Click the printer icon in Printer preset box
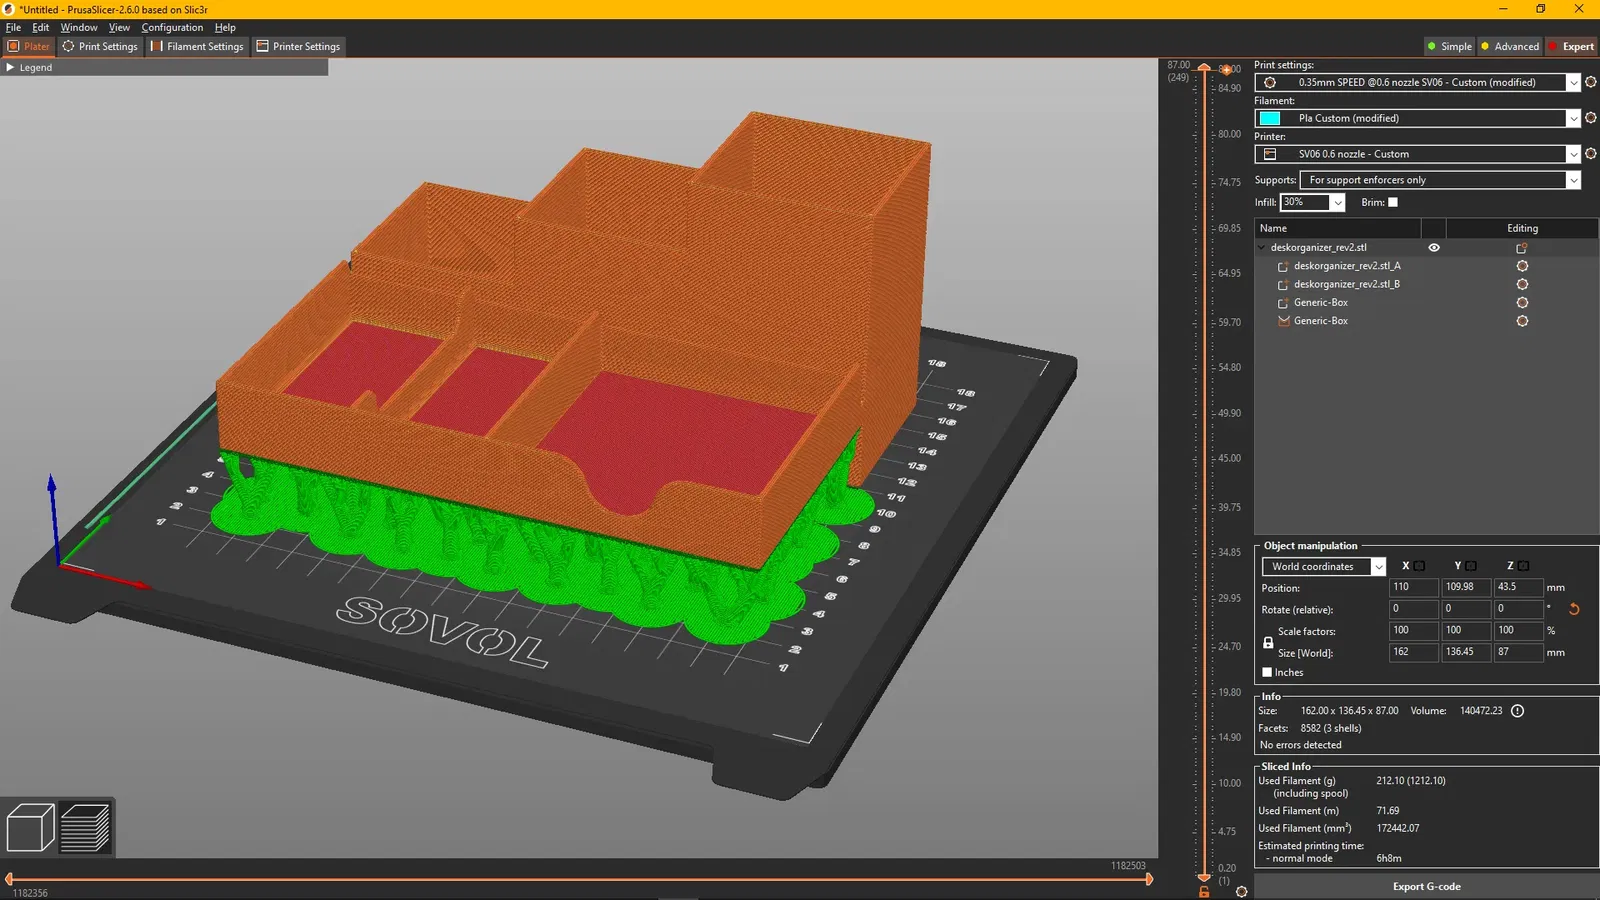The image size is (1600, 900). tap(1270, 154)
